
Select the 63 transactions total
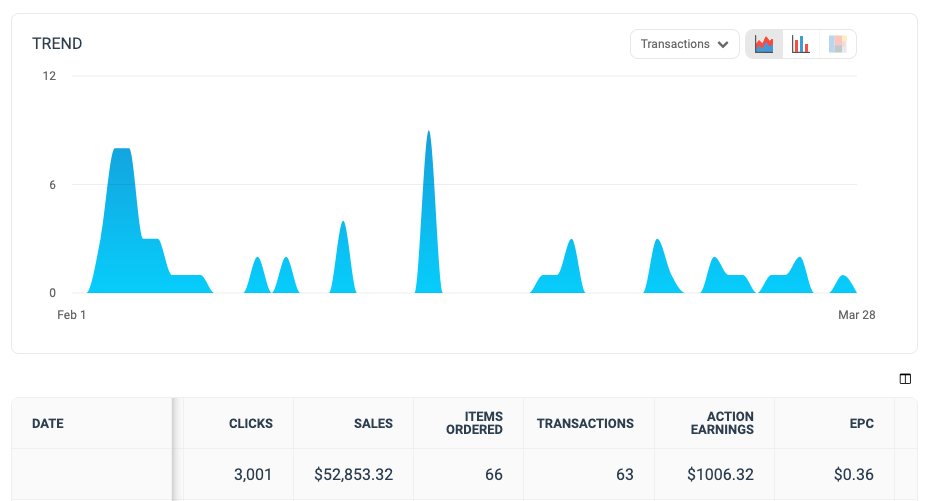(x=625, y=474)
